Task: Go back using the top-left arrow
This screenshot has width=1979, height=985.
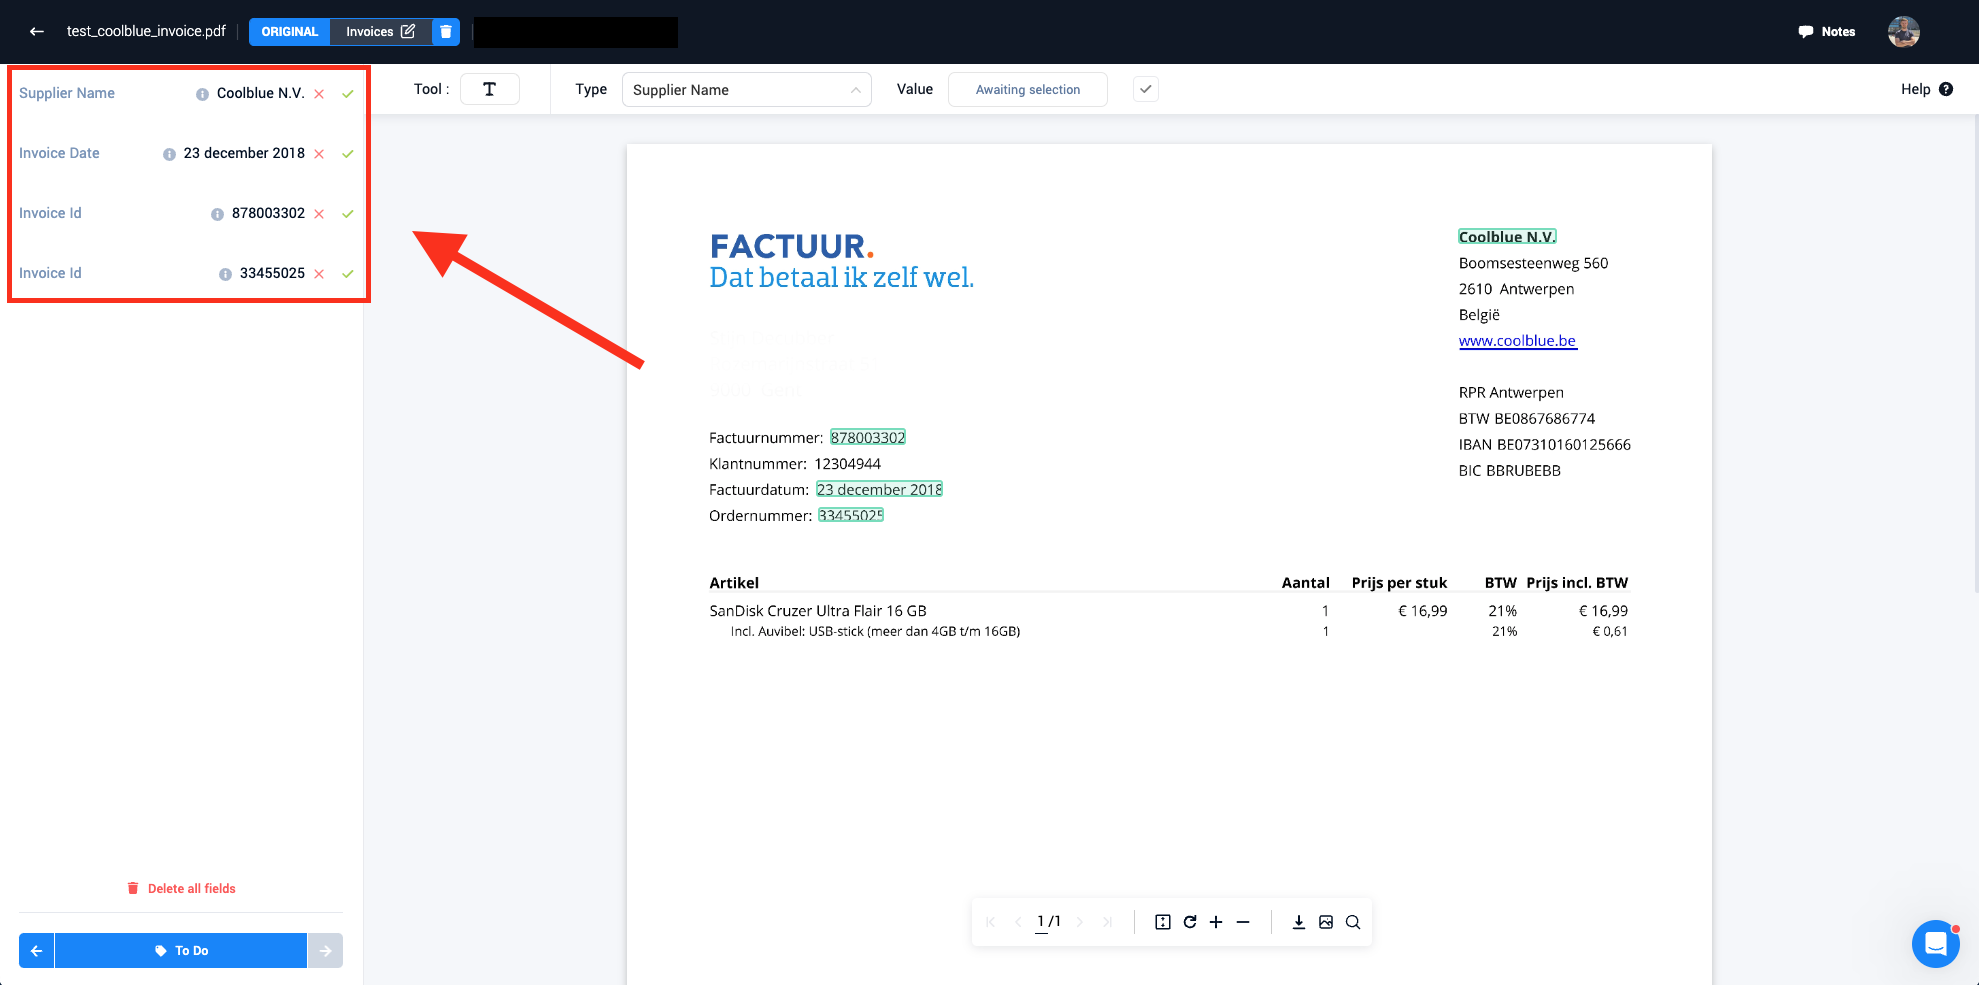Action: [37, 31]
